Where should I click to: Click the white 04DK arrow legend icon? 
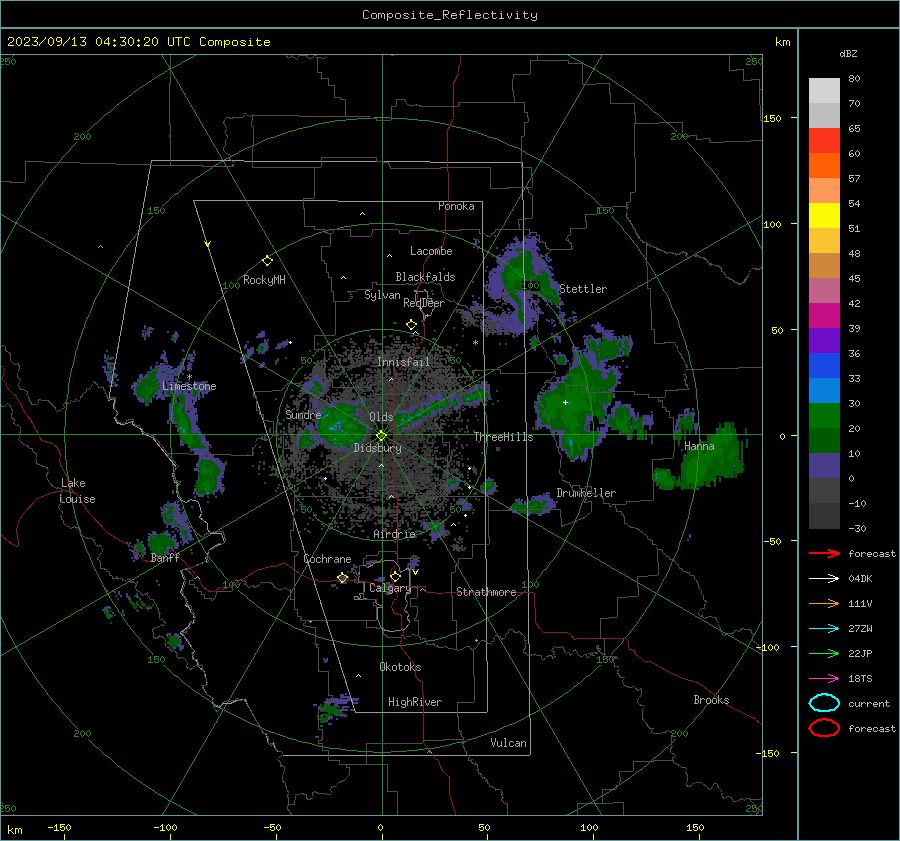[x=824, y=579]
